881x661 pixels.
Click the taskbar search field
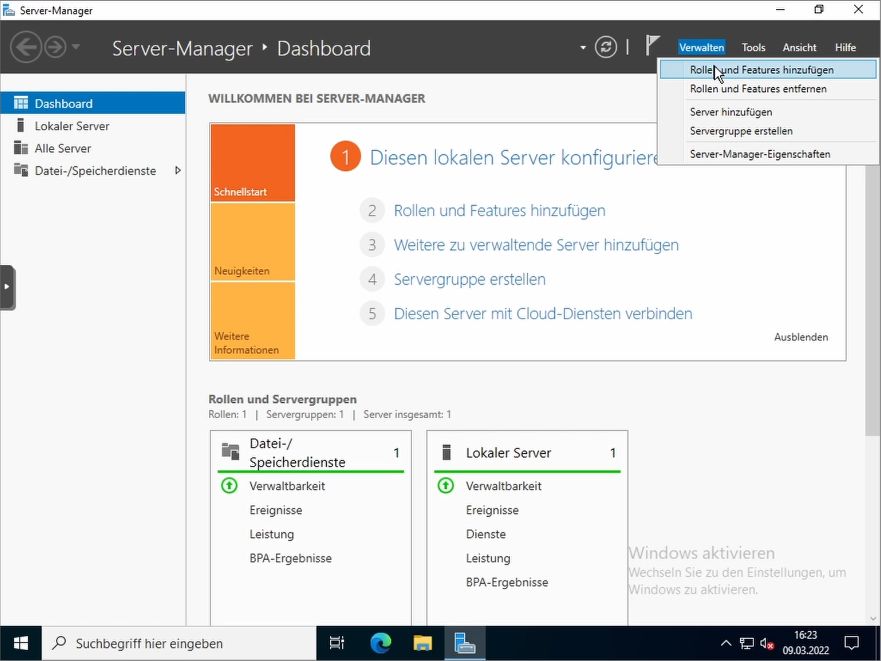coord(179,643)
